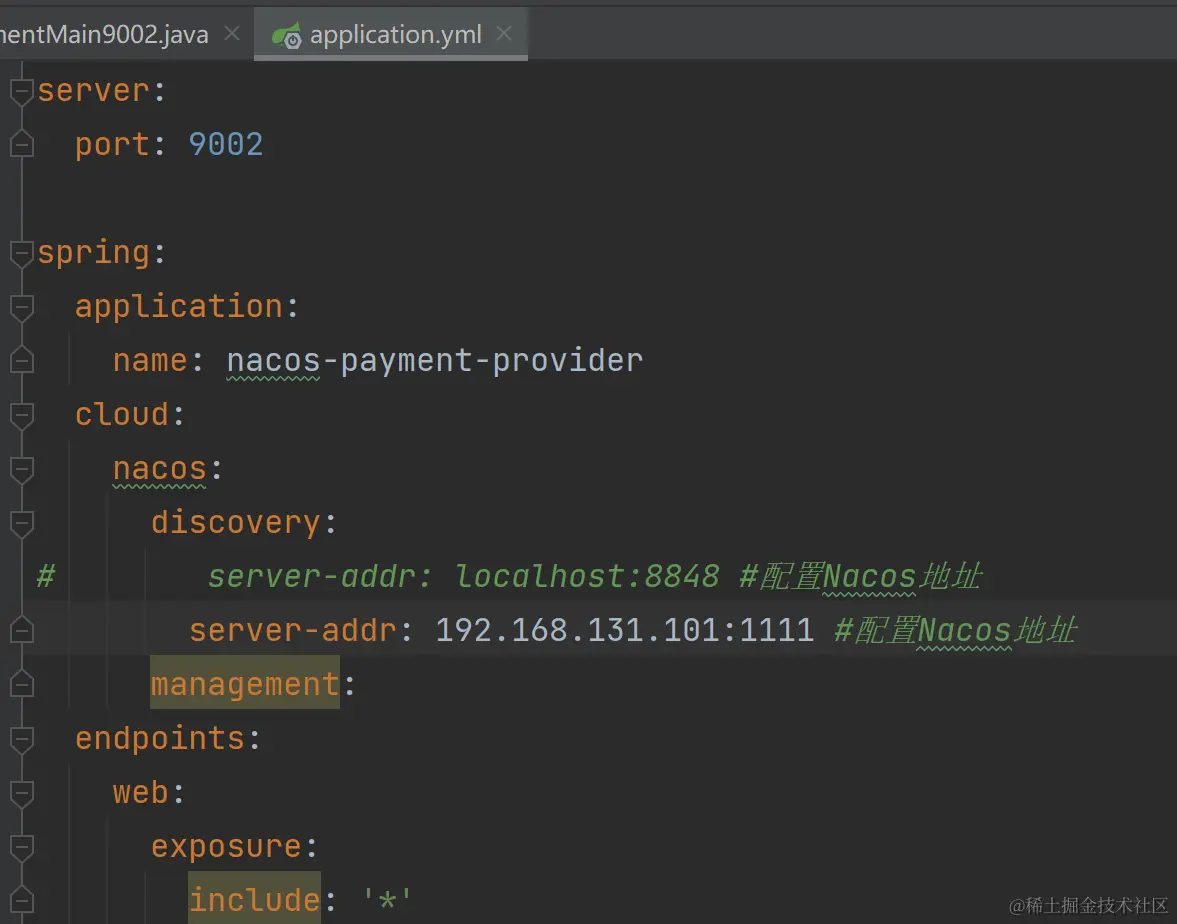Click the active 'server-addr' key
The width and height of the screenshot is (1177, 924).
[293, 631]
